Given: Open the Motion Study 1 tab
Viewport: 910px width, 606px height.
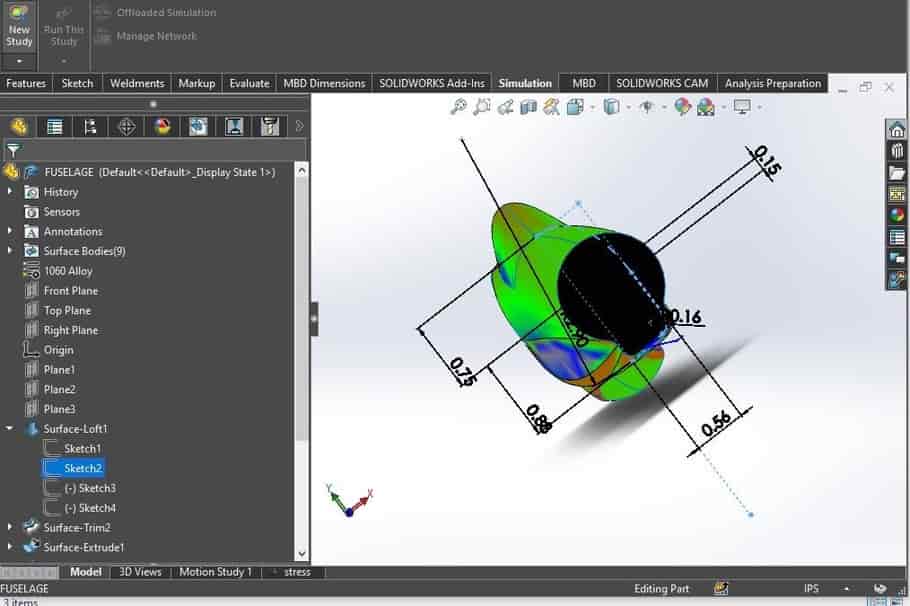Looking at the screenshot, I should pos(215,572).
